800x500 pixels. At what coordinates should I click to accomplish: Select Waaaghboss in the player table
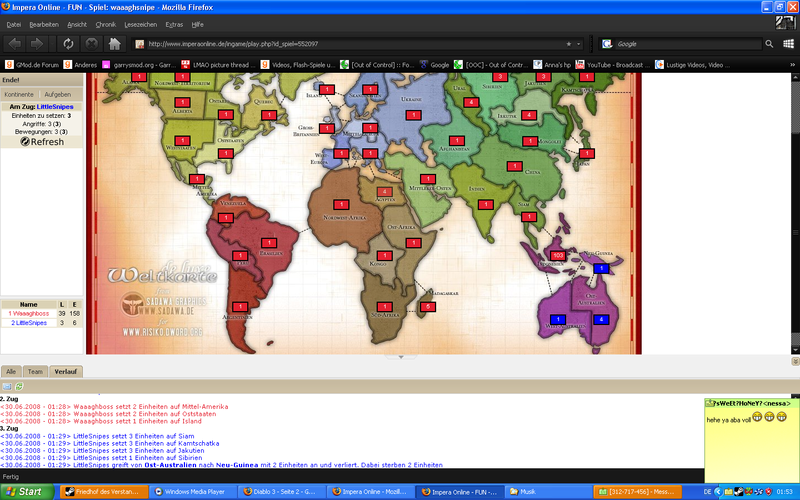click(29, 313)
